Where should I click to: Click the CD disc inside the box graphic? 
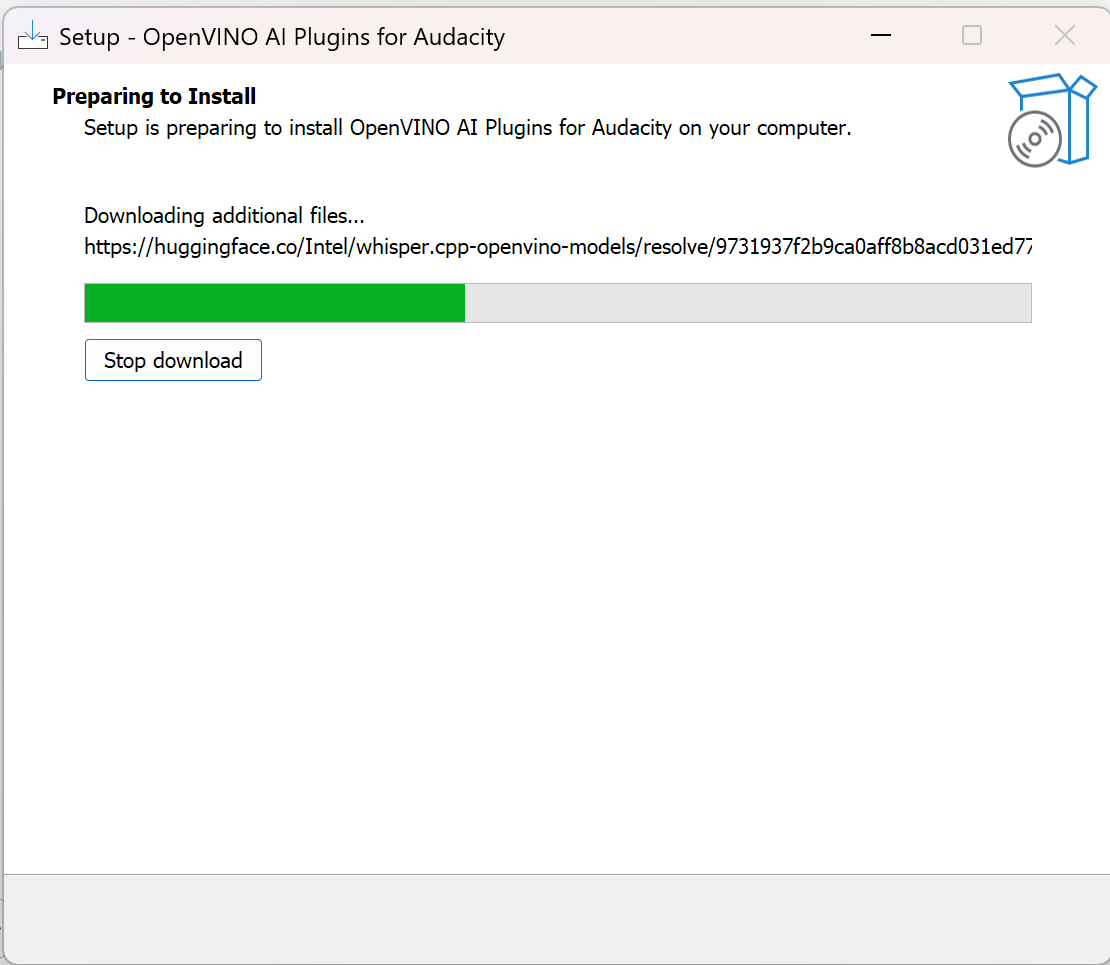(x=1034, y=139)
